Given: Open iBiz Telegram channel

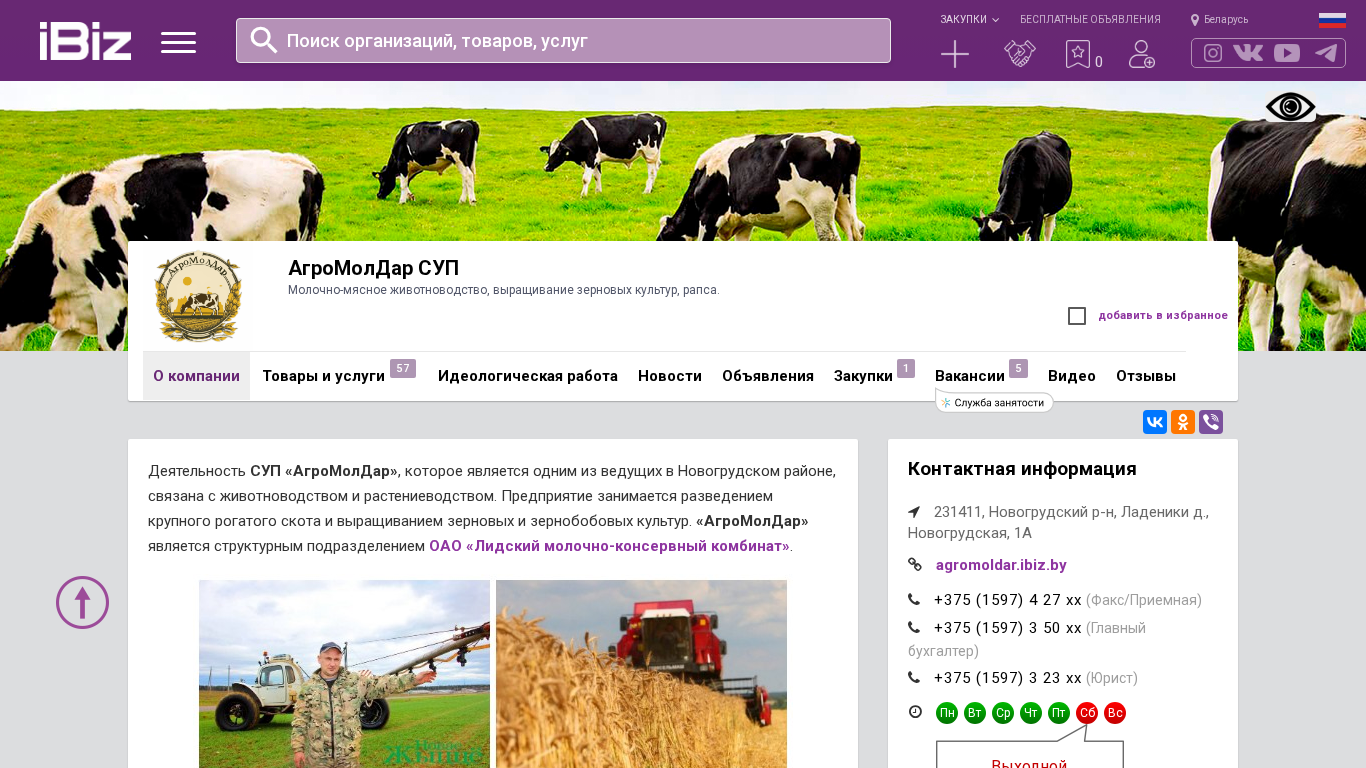Looking at the screenshot, I should pyautogui.click(x=1326, y=53).
